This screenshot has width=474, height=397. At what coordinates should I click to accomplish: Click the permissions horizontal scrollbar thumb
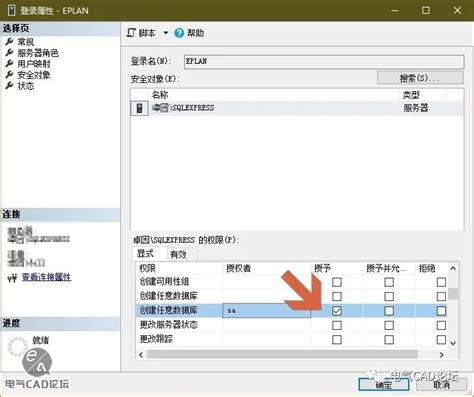[x=282, y=355]
